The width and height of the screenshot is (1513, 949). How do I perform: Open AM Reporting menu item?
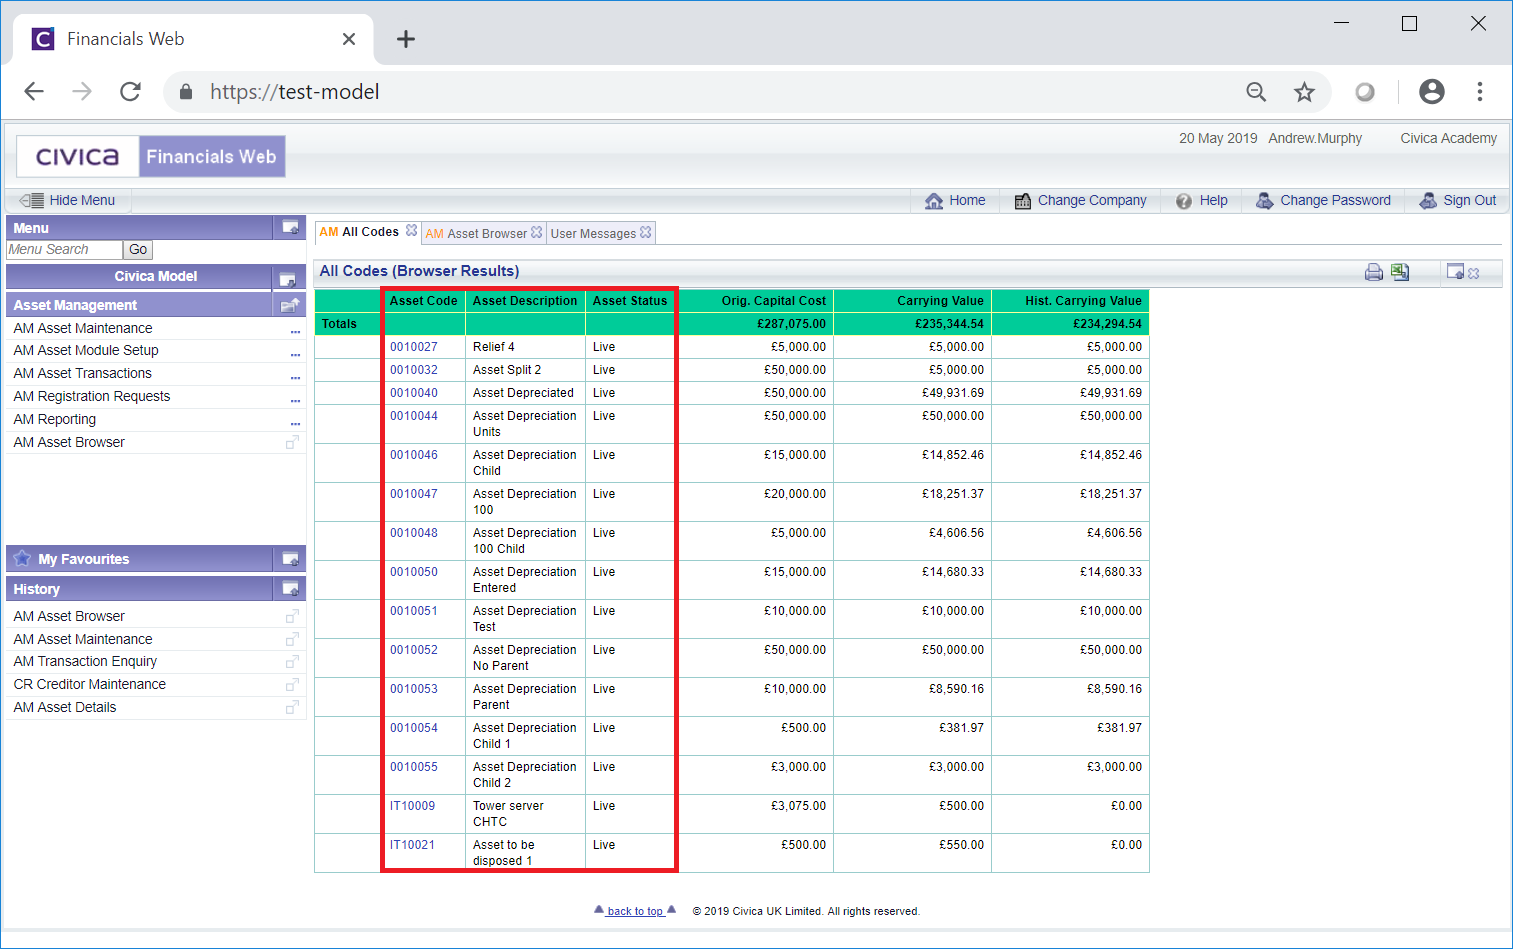[55, 419]
